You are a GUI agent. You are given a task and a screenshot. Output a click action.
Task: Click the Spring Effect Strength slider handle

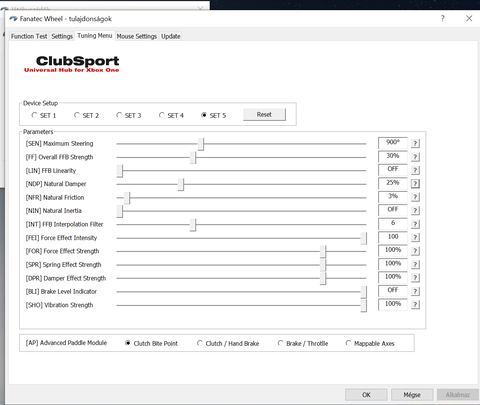(x=323, y=265)
